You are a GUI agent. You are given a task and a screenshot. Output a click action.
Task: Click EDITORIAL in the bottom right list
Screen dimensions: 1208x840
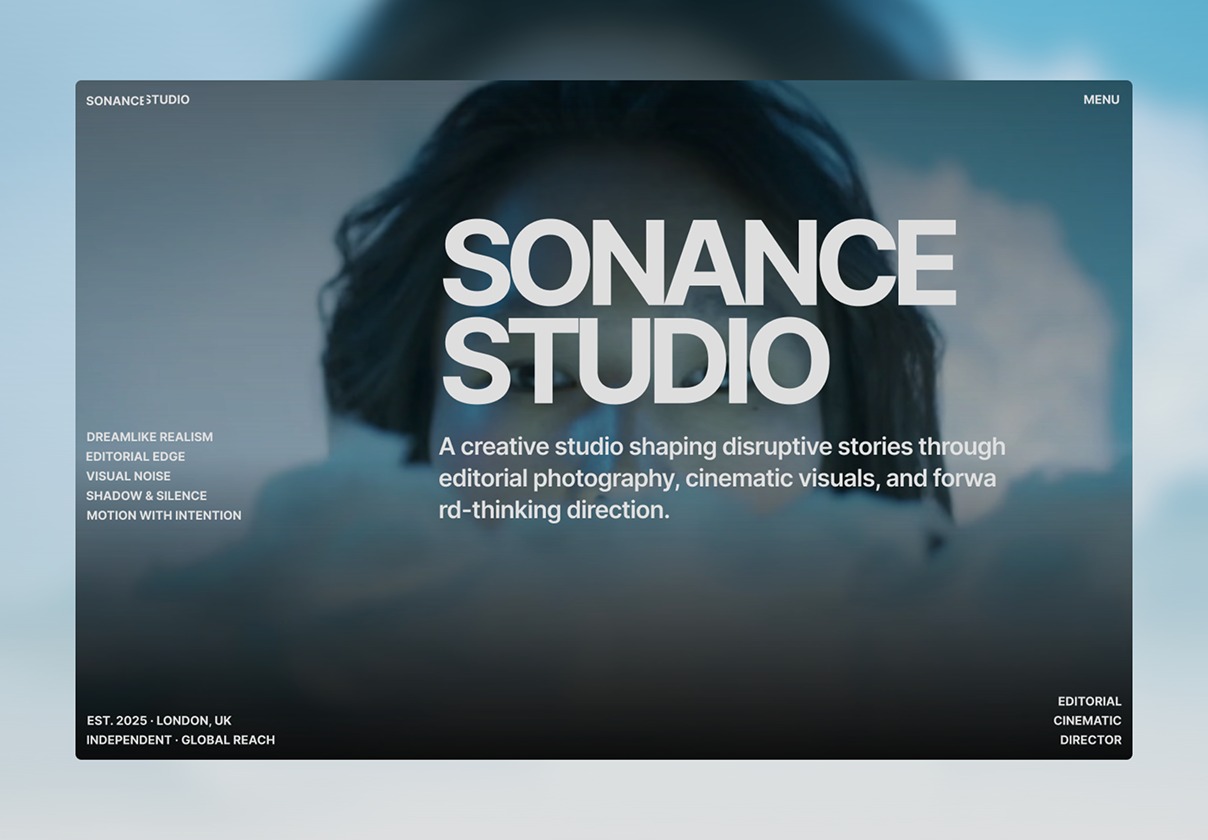1089,701
